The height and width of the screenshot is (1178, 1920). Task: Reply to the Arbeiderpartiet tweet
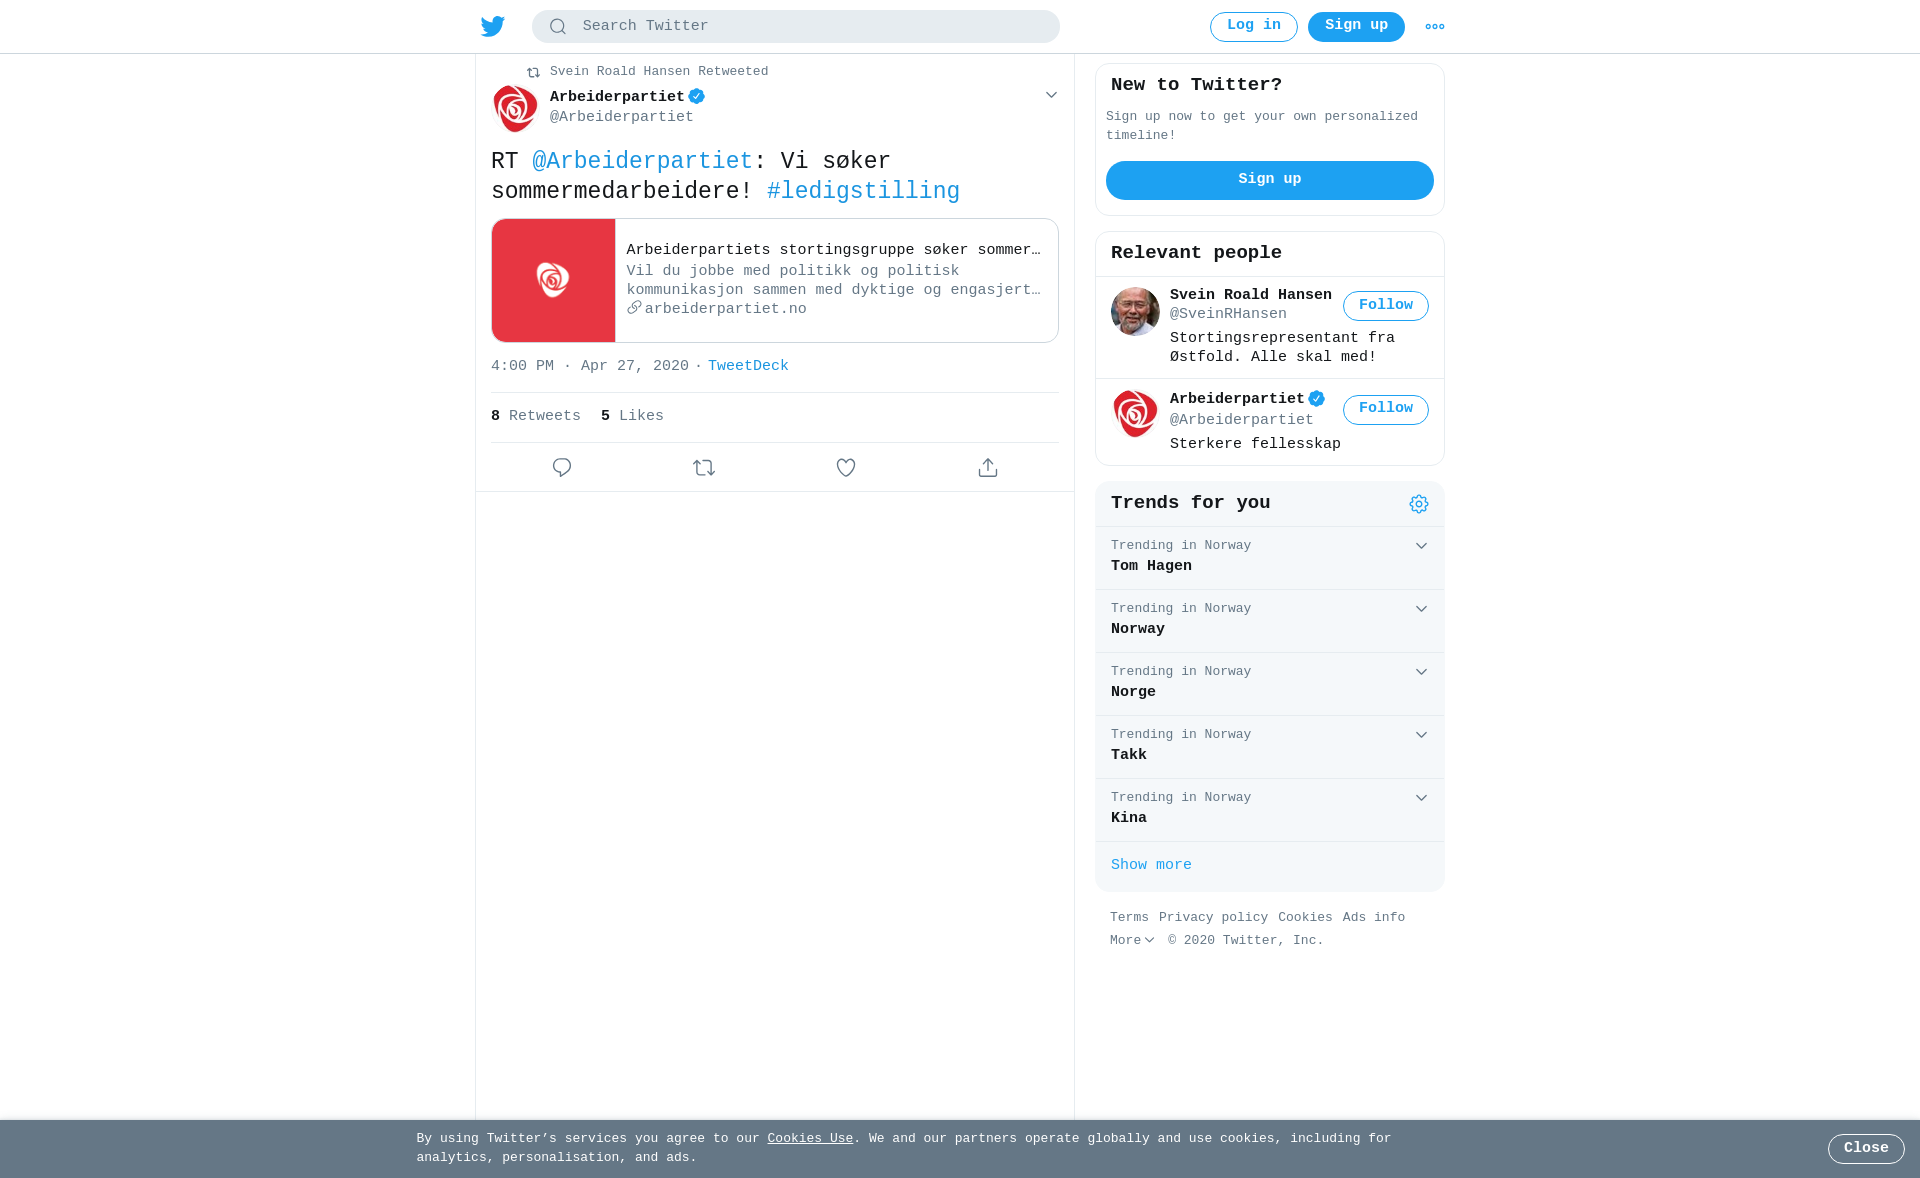(562, 467)
